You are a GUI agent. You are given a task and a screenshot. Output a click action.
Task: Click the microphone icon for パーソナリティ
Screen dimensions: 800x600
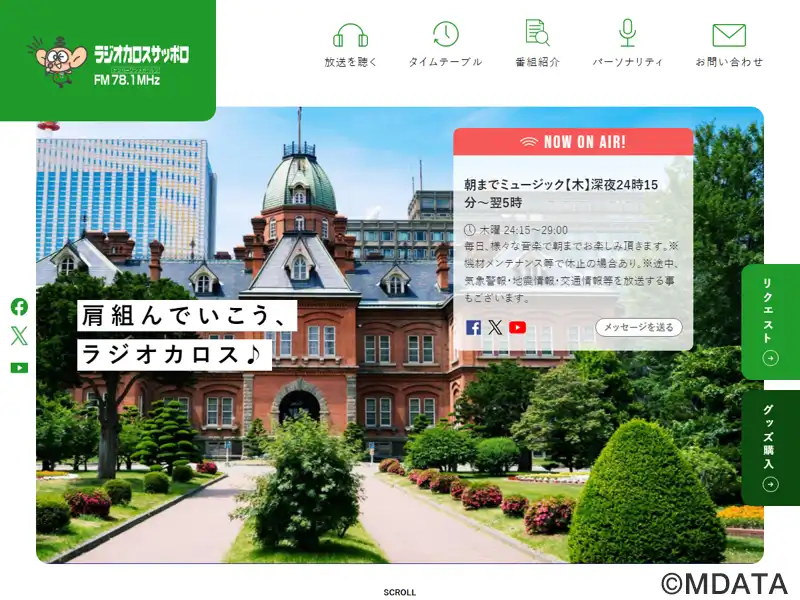(627, 33)
